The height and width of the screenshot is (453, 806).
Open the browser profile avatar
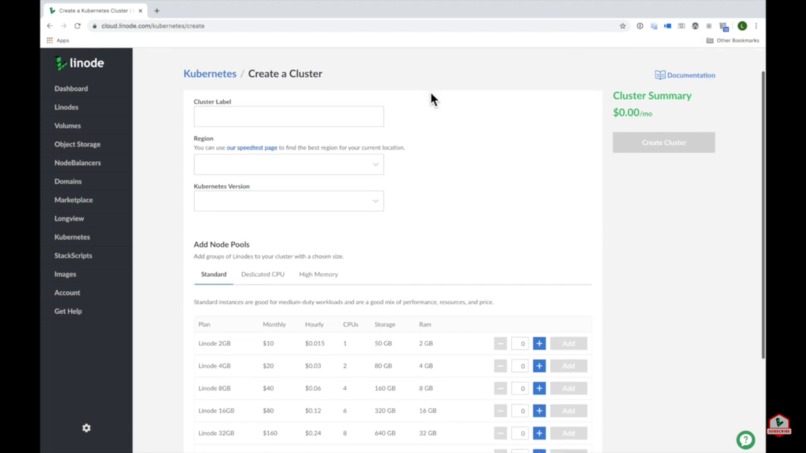click(x=742, y=26)
